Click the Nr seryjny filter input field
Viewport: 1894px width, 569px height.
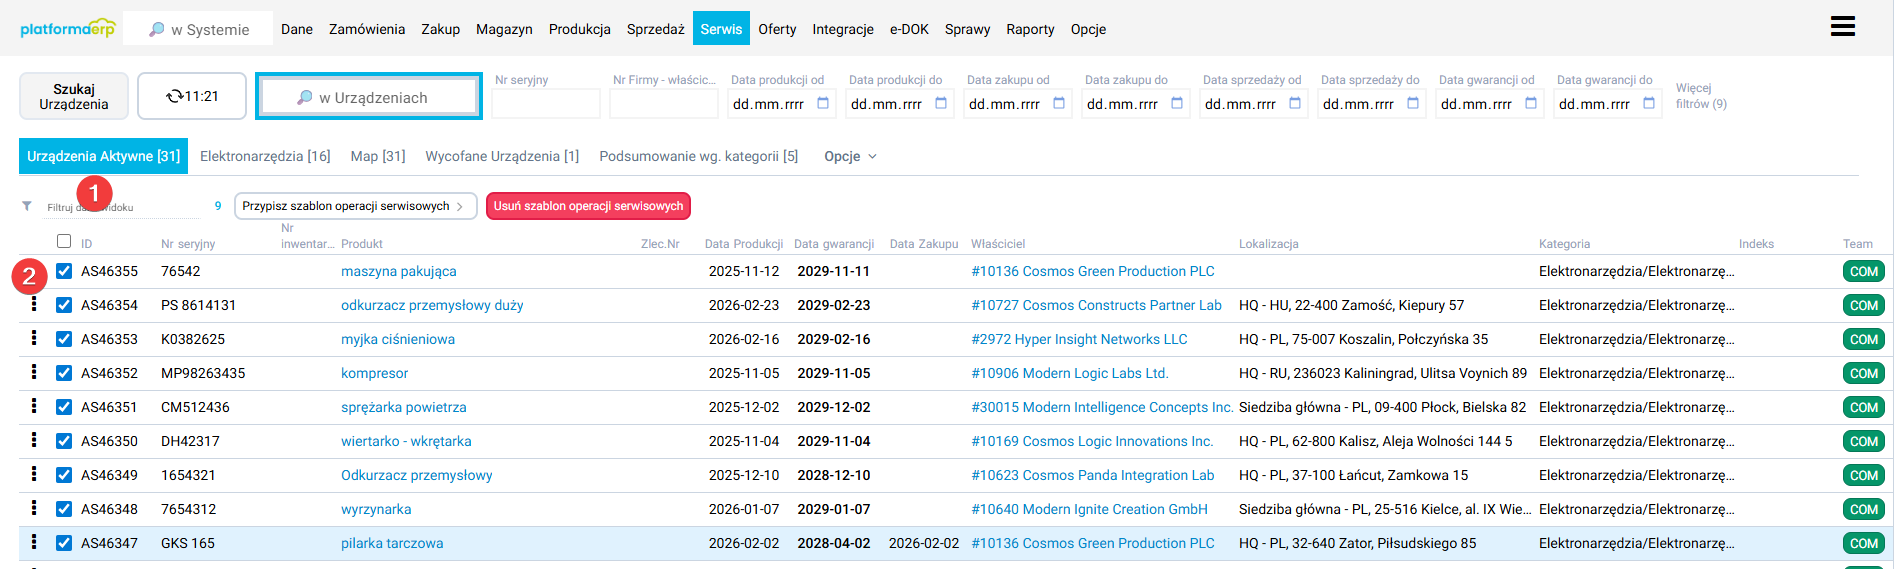click(545, 104)
